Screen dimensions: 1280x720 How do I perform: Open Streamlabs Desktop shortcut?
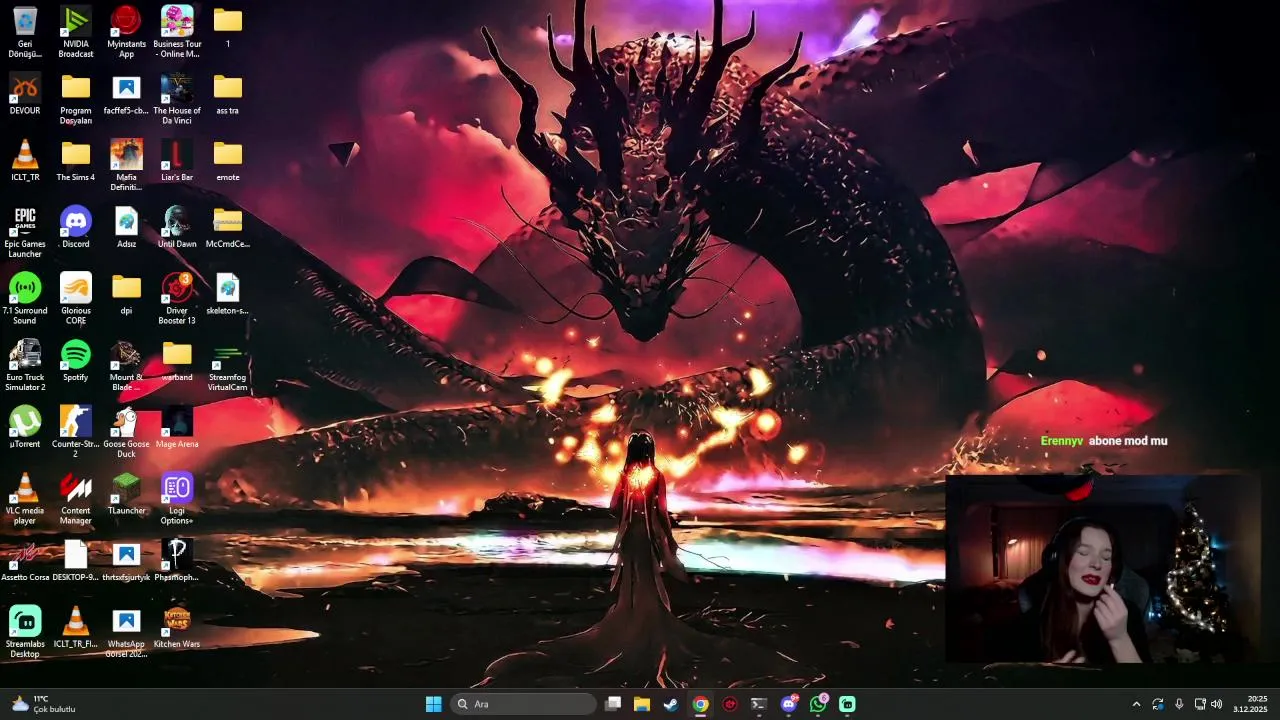pos(25,632)
